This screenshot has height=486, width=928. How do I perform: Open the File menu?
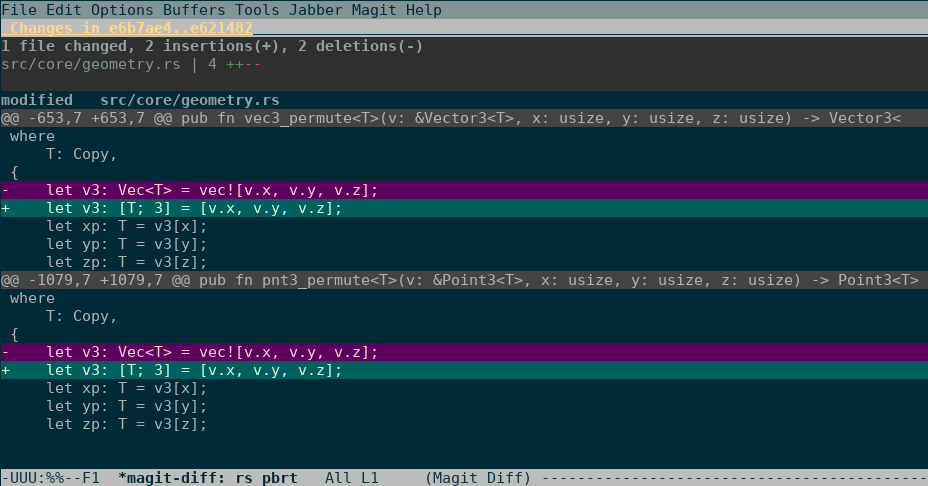[19, 10]
